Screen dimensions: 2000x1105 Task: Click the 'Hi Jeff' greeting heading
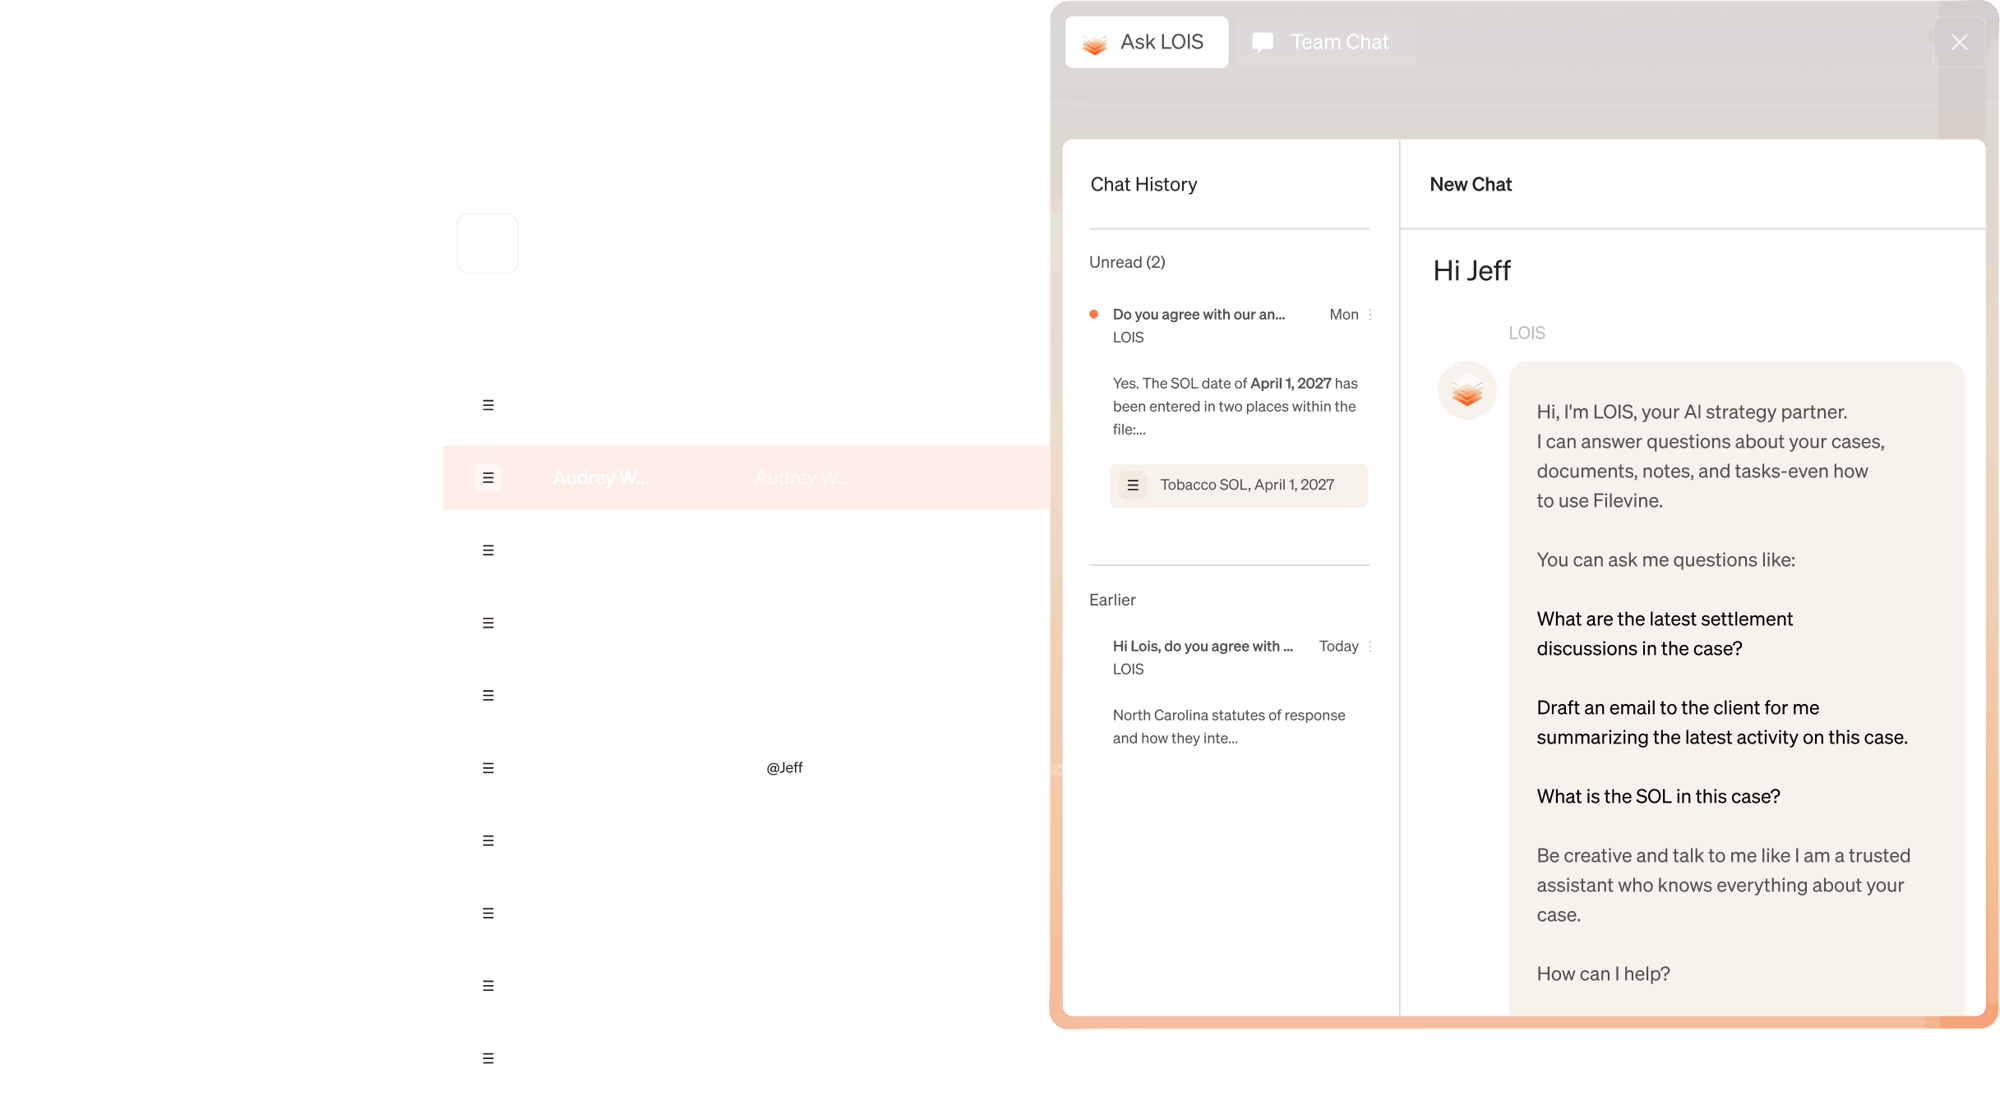1471,271
